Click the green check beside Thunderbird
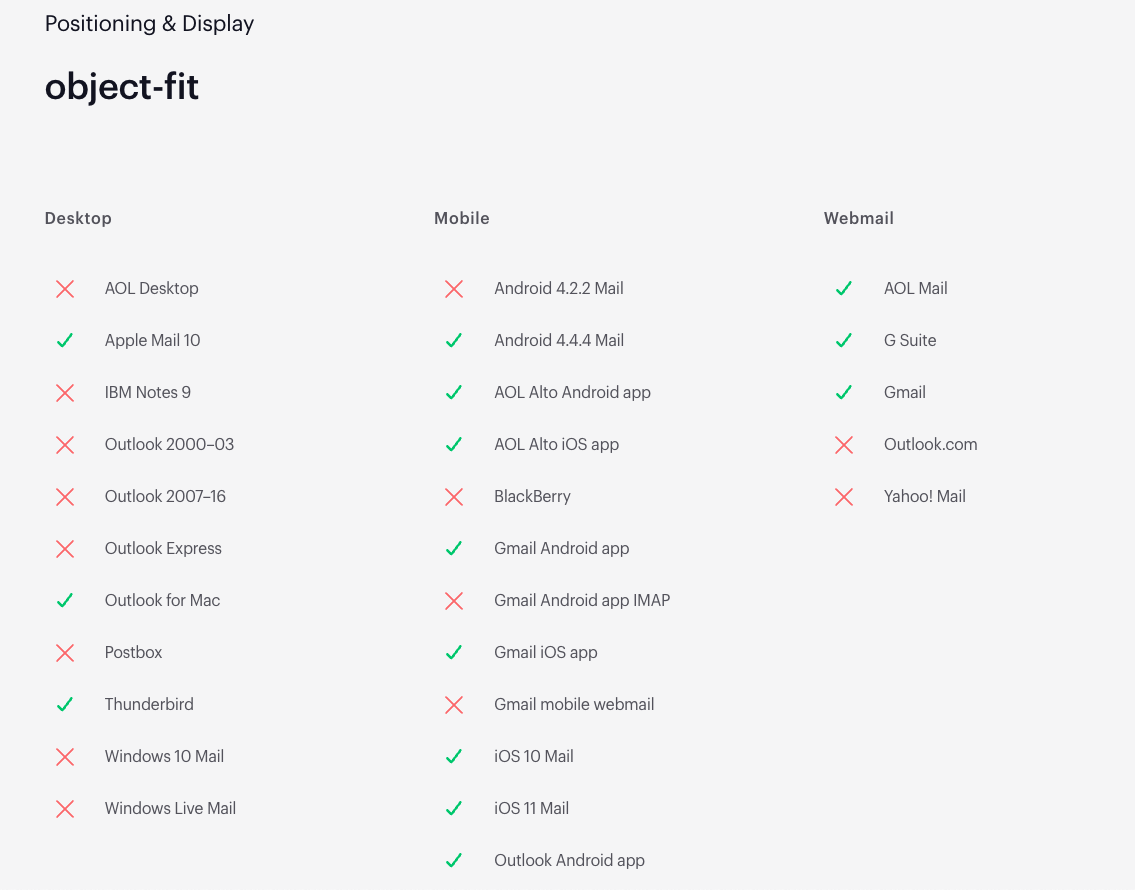This screenshot has width=1135, height=890. coord(65,705)
